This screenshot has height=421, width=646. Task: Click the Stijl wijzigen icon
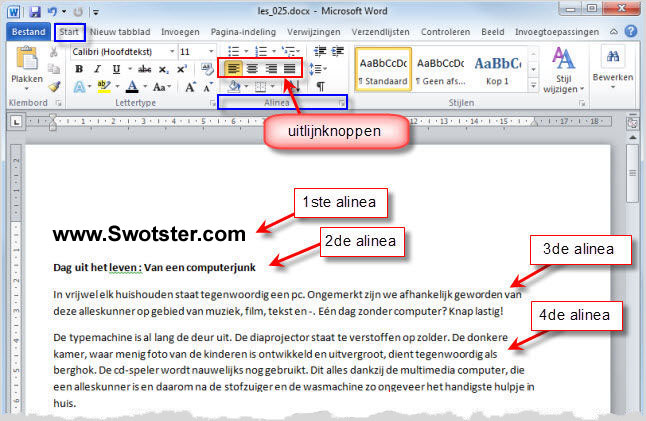pos(563,58)
